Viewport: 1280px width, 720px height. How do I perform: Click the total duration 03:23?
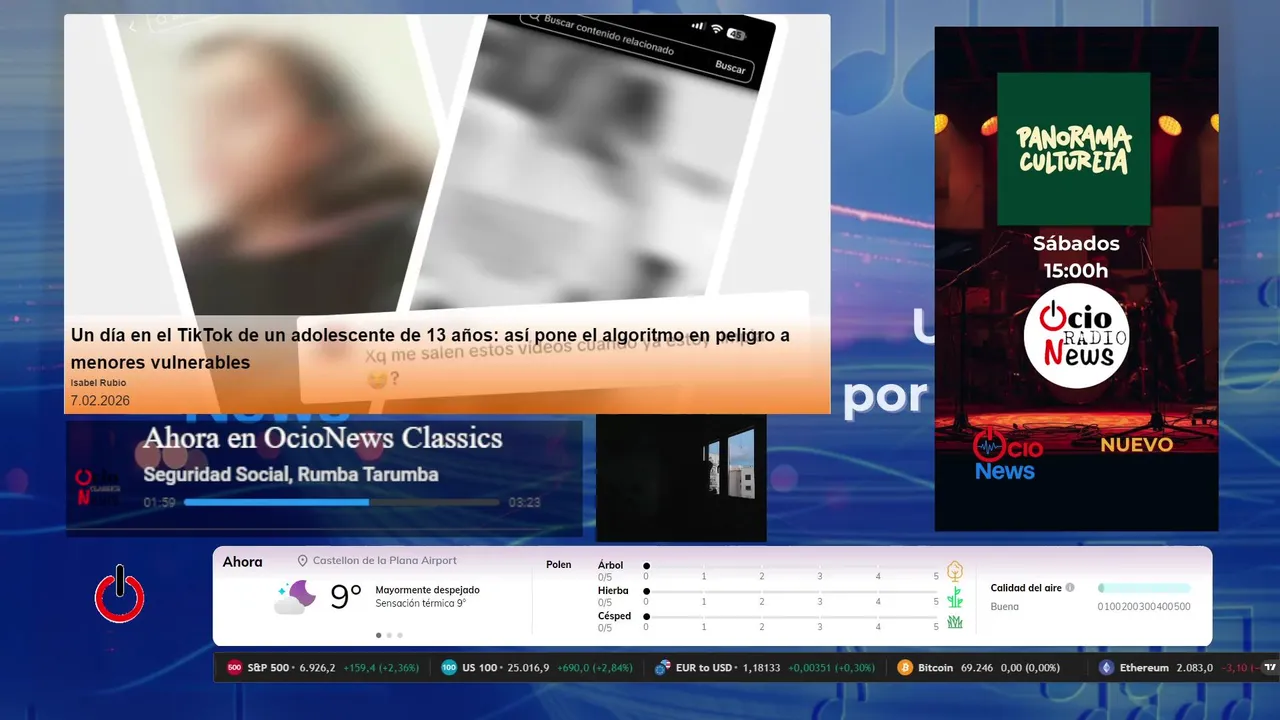pos(524,502)
